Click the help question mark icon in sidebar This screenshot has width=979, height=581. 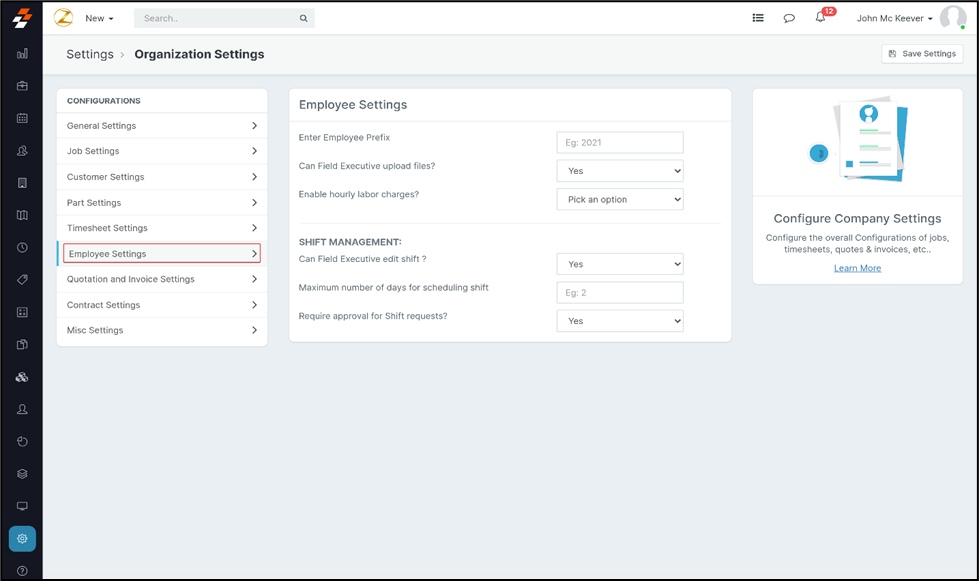(x=22, y=571)
